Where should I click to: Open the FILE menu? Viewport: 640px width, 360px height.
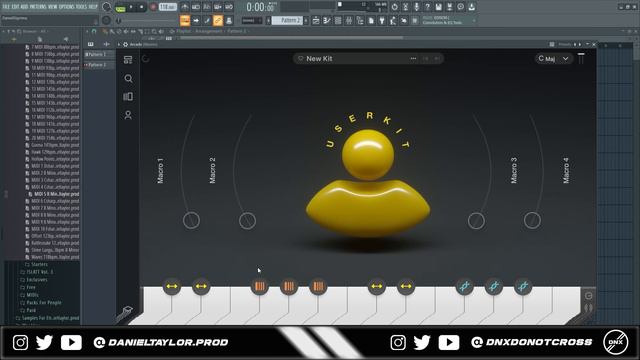(6, 7)
